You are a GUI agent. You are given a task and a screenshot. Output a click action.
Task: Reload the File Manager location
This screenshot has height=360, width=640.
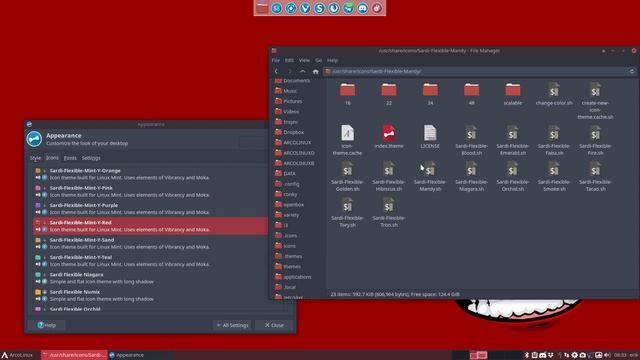(x=631, y=71)
